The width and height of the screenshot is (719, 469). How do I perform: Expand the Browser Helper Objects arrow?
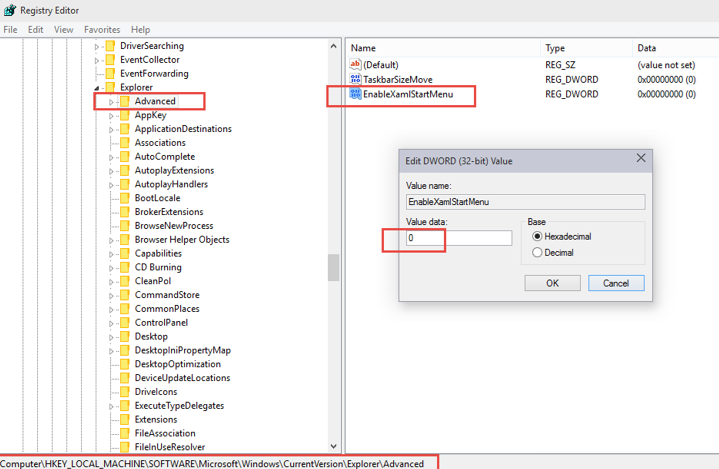111,240
